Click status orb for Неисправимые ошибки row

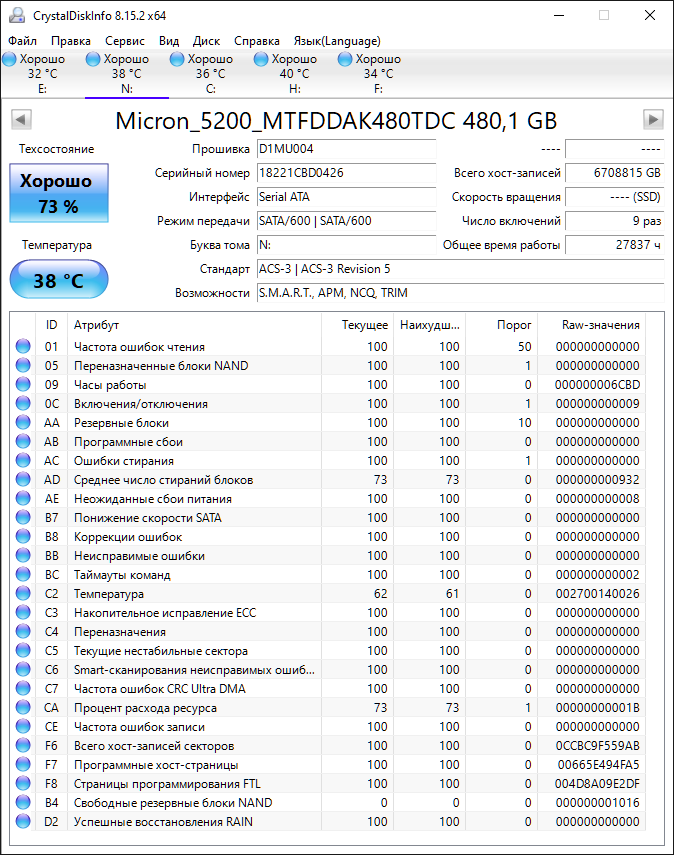tap(23, 555)
